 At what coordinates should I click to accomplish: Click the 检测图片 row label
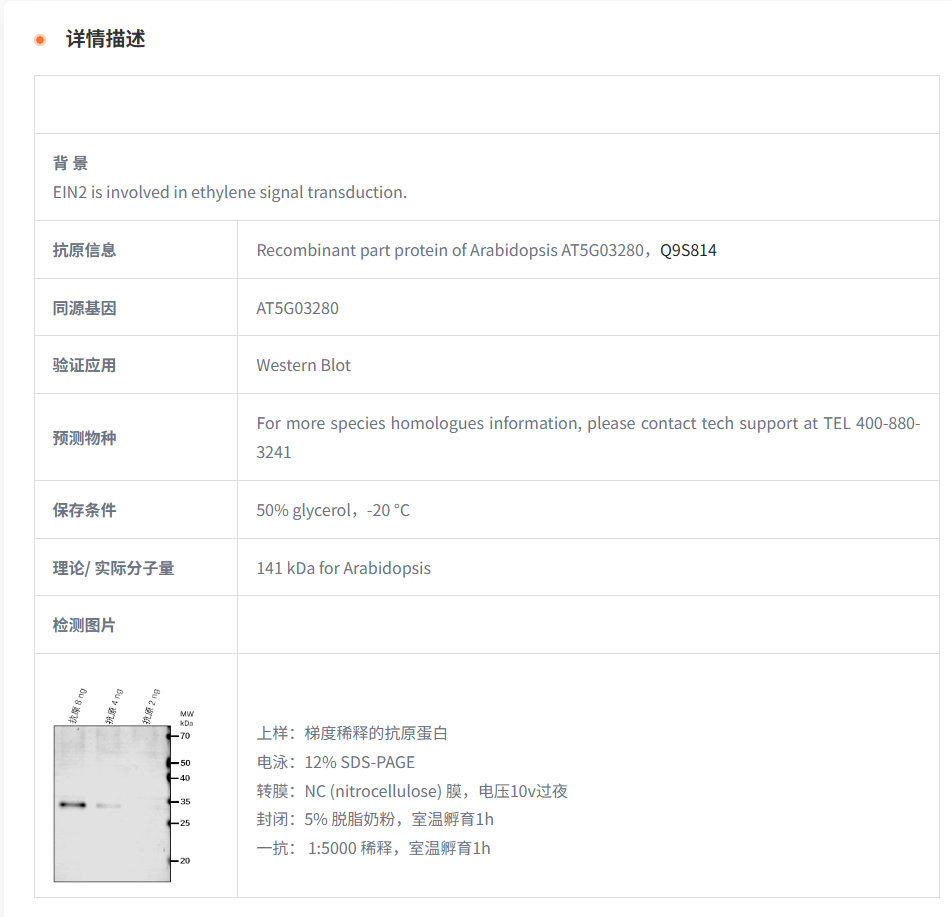click(x=85, y=625)
